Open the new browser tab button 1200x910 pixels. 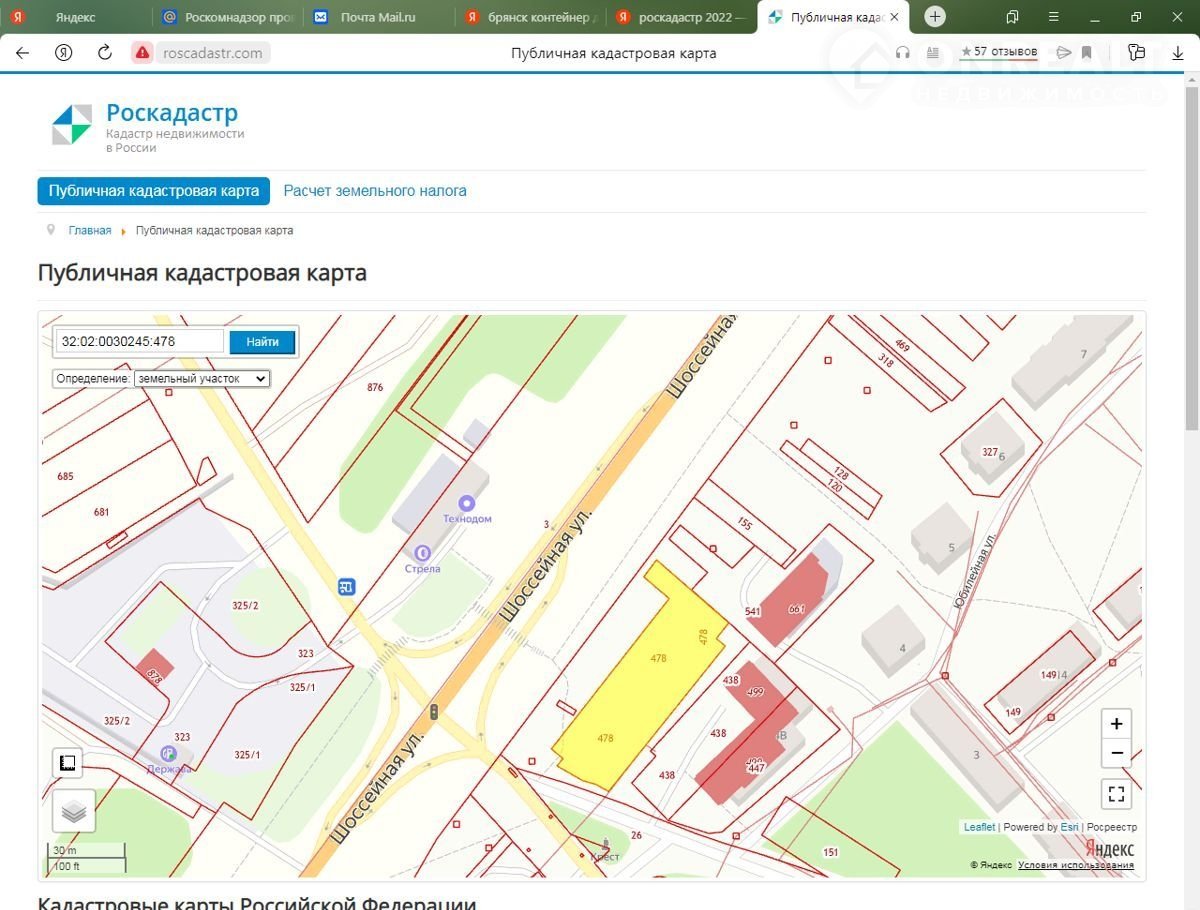click(934, 17)
